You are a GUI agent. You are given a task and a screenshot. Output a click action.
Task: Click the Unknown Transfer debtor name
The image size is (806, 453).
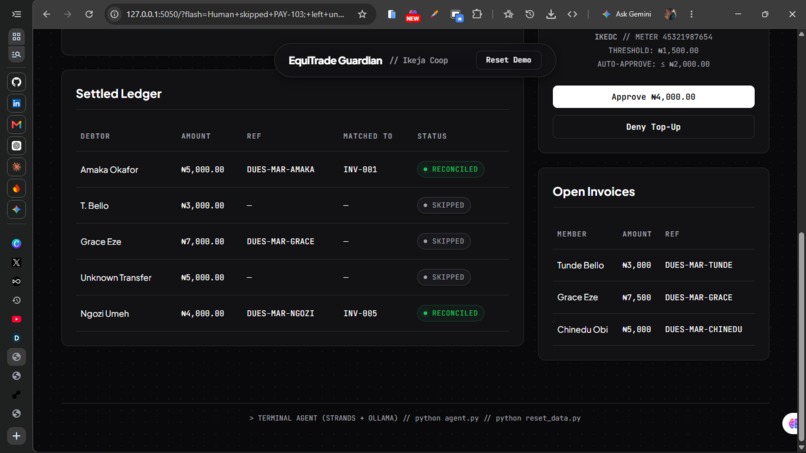pos(116,278)
